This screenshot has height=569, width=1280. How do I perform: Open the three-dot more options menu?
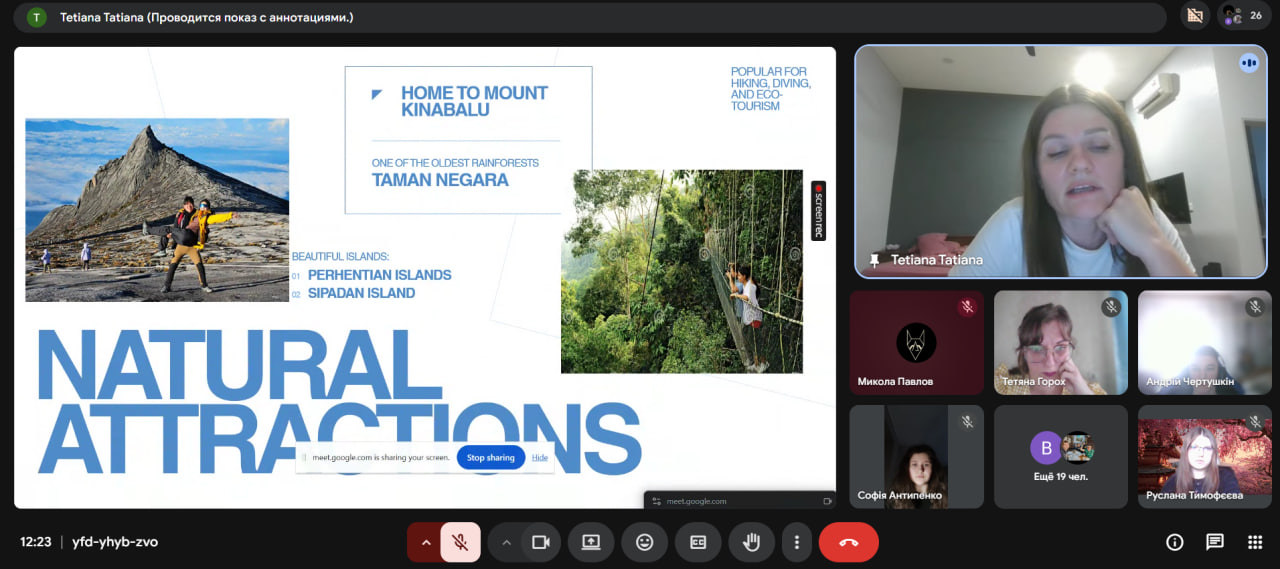(796, 542)
